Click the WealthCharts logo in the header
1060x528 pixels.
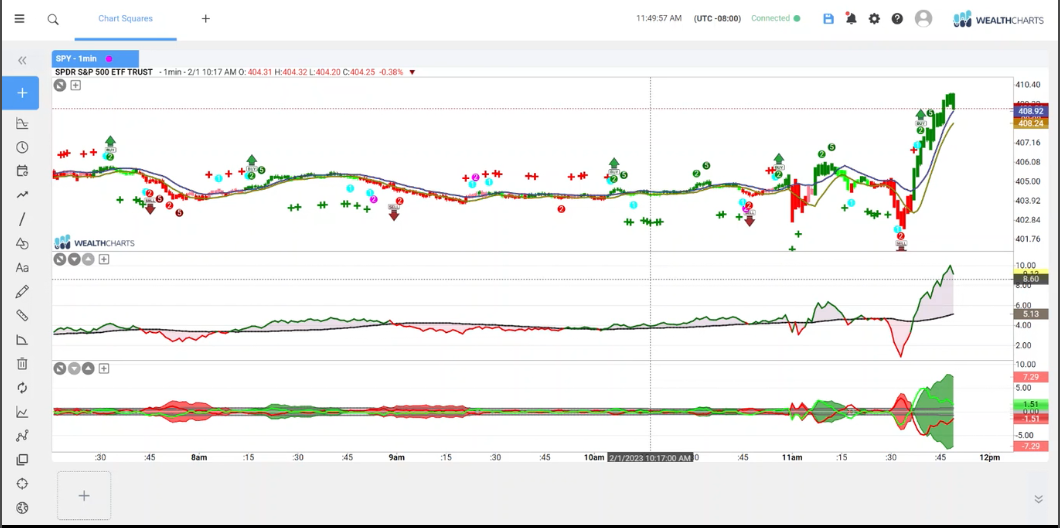(x=998, y=19)
